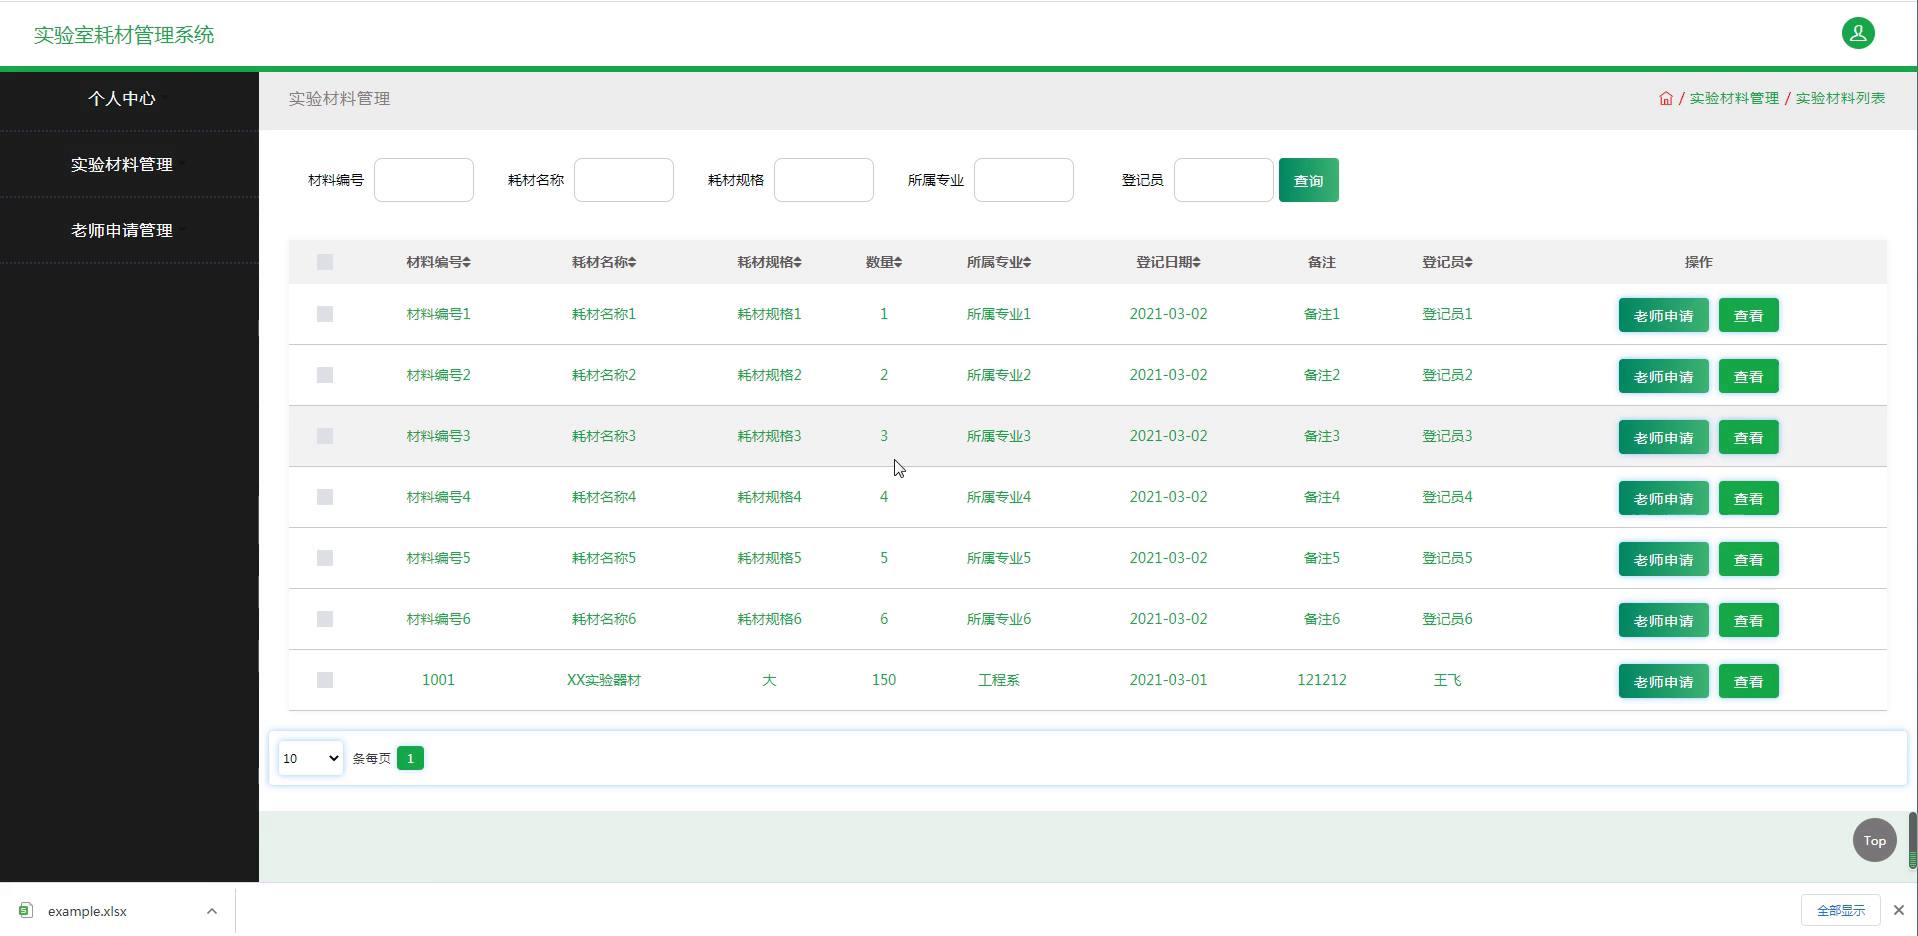Click 查看 for 材料编号5
This screenshot has width=1918, height=936.
[1748, 560]
